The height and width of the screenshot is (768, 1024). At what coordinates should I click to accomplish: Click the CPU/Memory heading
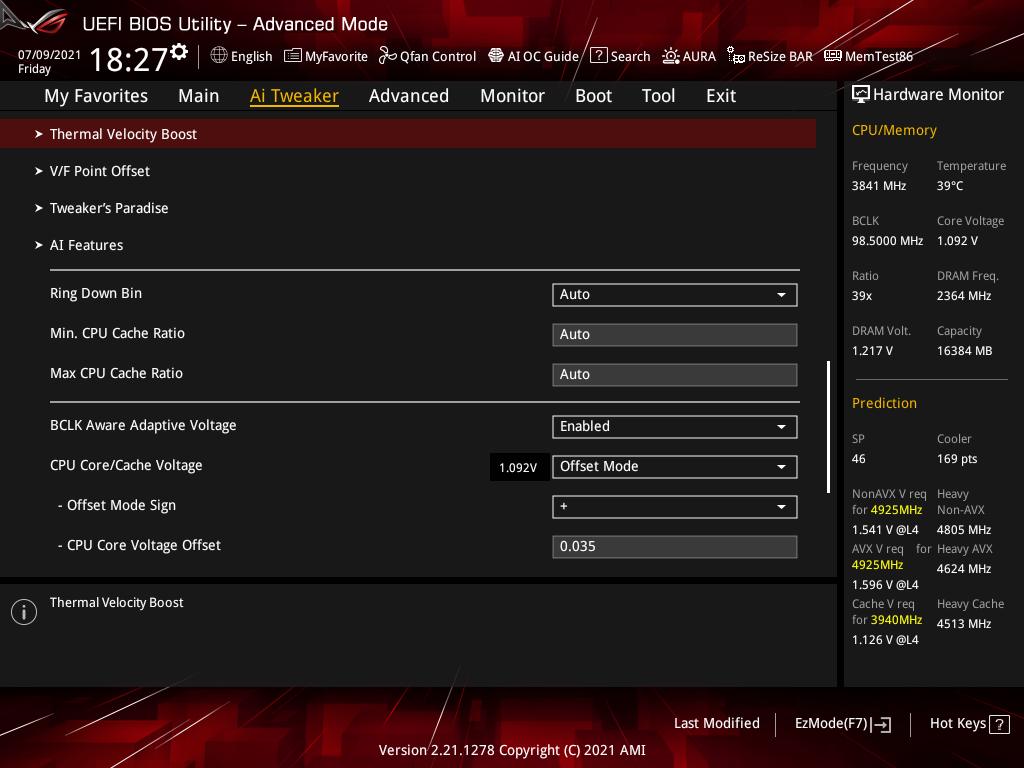tap(894, 131)
